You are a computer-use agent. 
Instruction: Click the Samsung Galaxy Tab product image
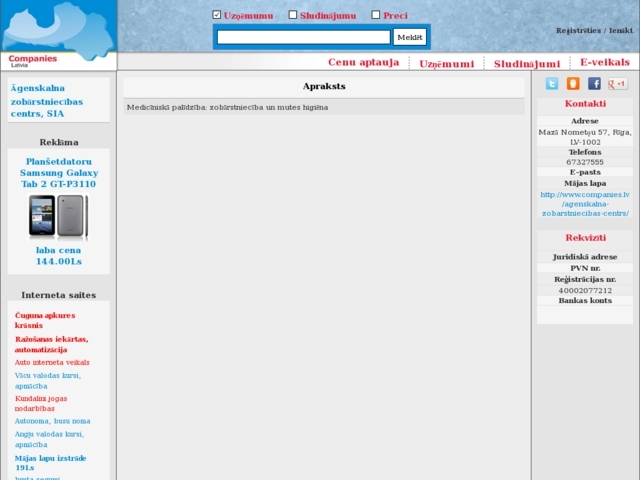tap(58, 216)
